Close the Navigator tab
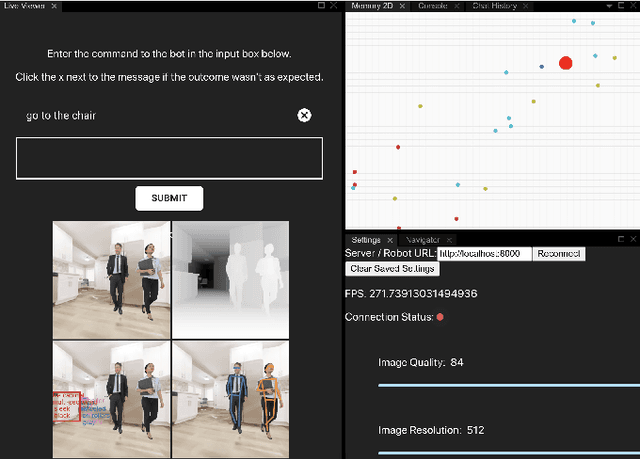Viewport: 640px width, 459px height. (x=448, y=240)
